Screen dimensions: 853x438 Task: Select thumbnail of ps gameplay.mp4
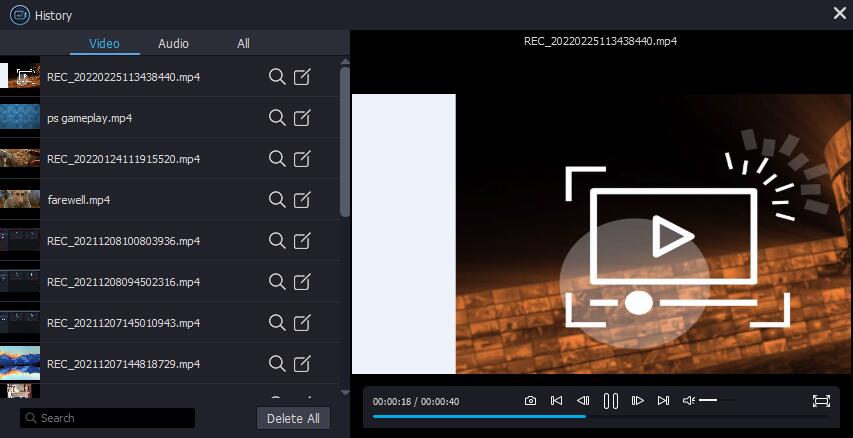[x=20, y=117]
